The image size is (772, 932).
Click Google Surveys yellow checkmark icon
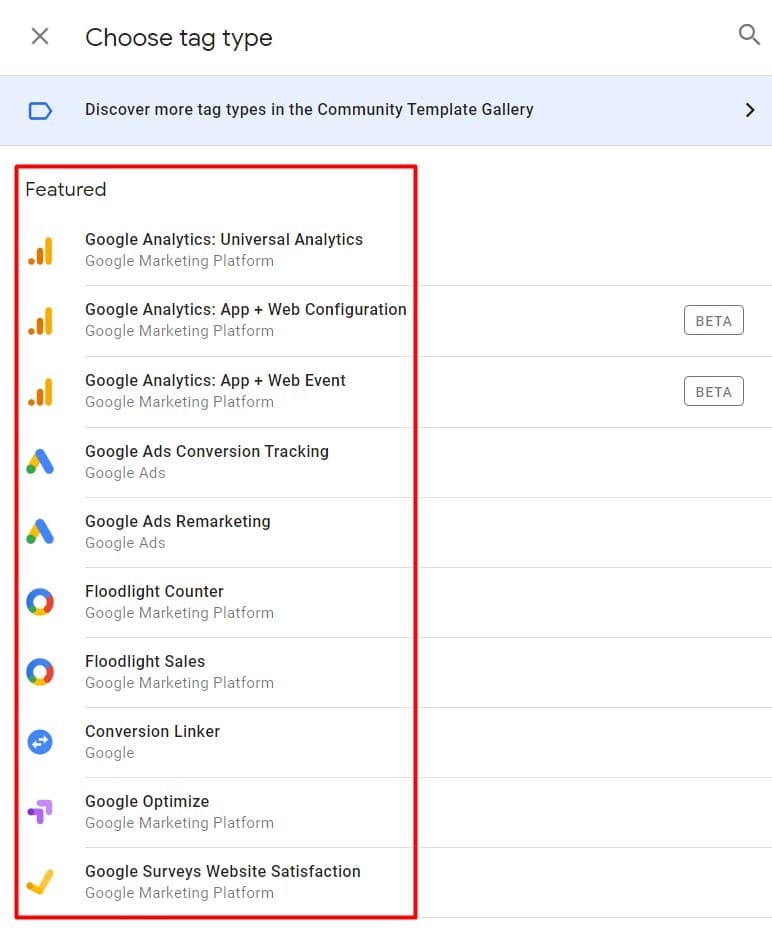point(40,882)
